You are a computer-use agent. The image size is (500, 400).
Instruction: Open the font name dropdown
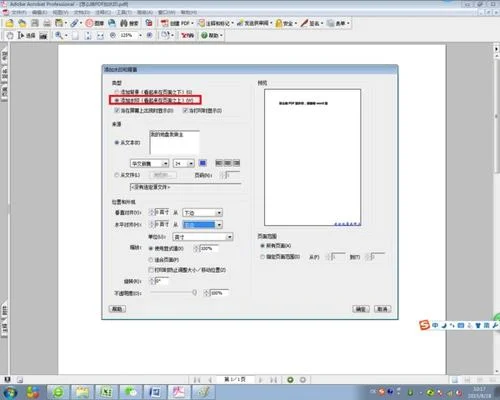coord(165,163)
